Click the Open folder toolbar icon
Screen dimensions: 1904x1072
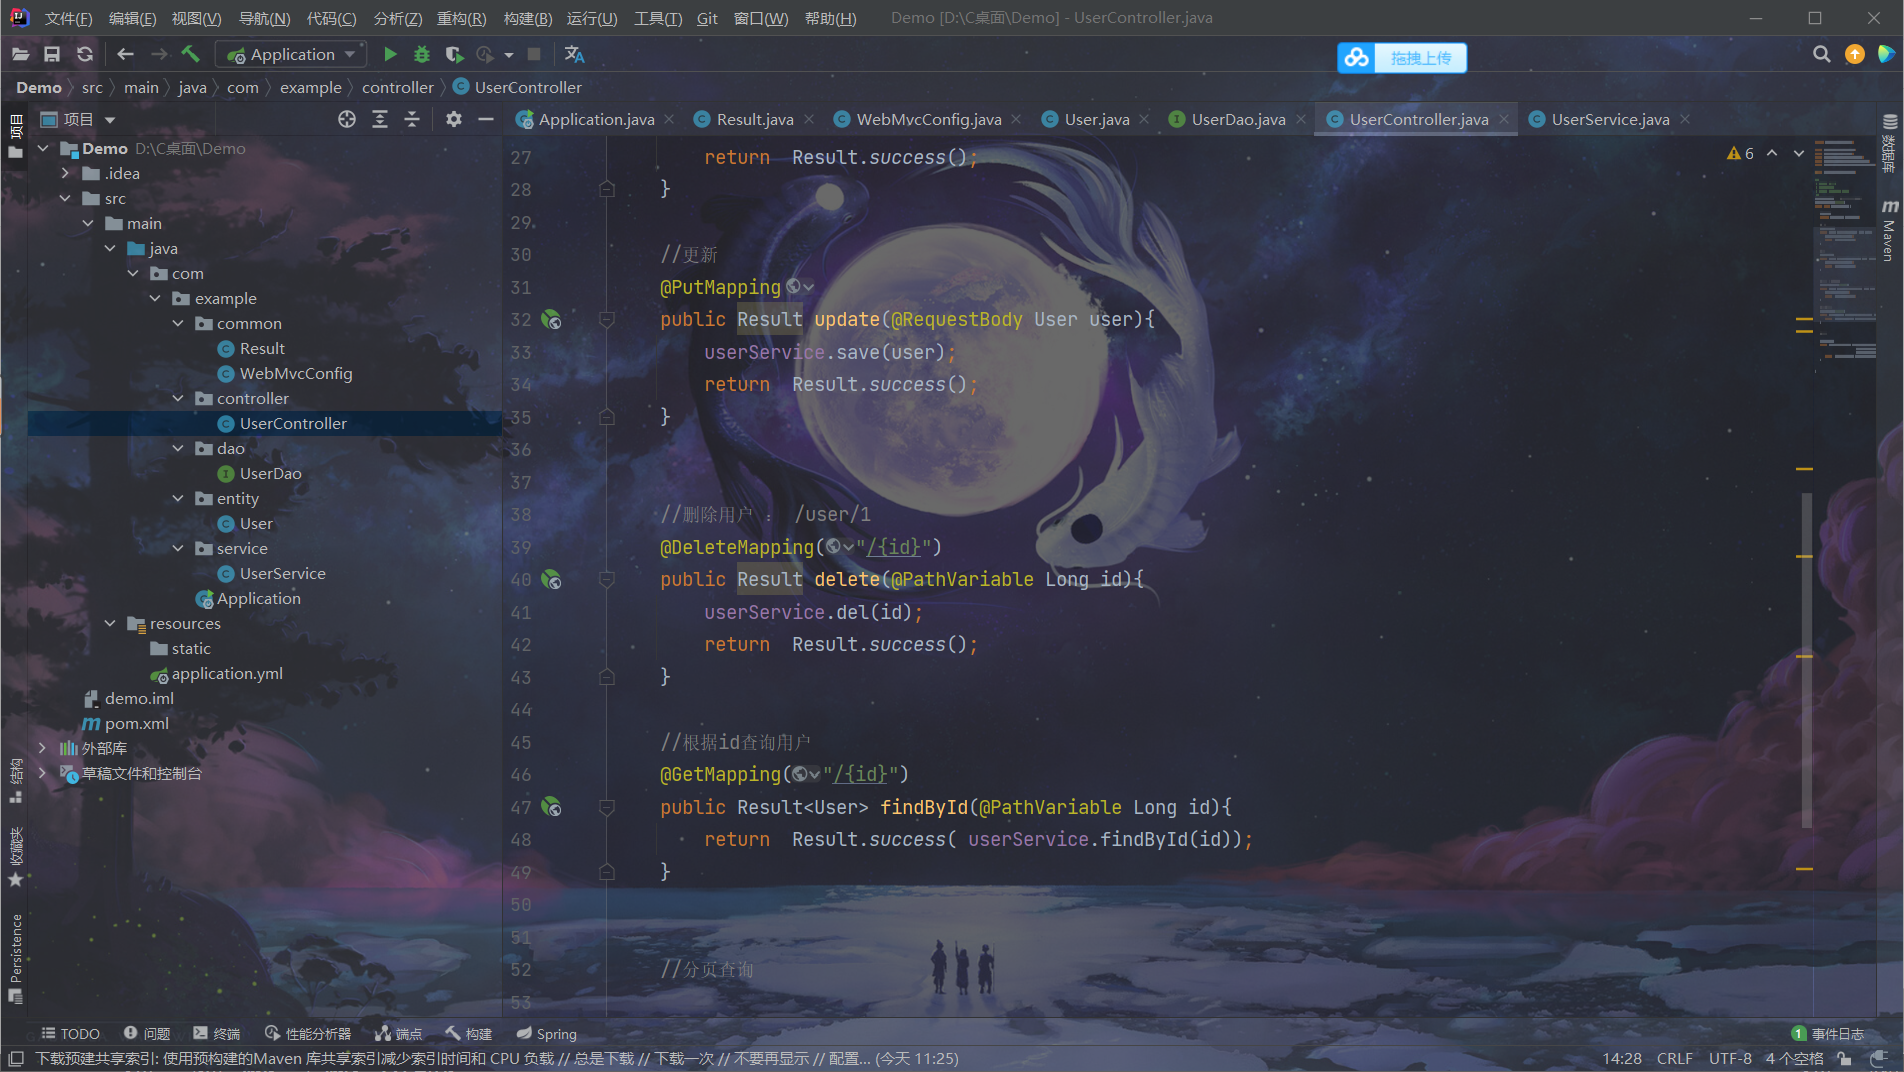(20, 54)
